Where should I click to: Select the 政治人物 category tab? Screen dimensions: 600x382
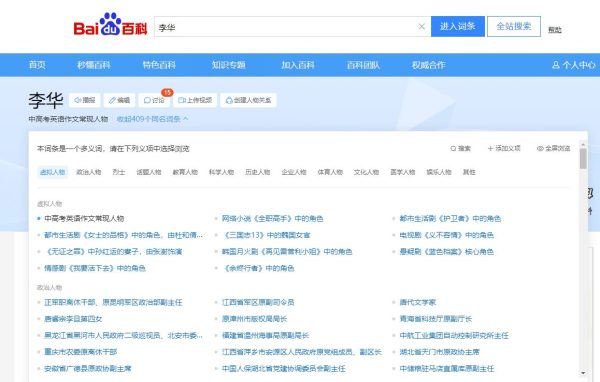click(x=89, y=172)
